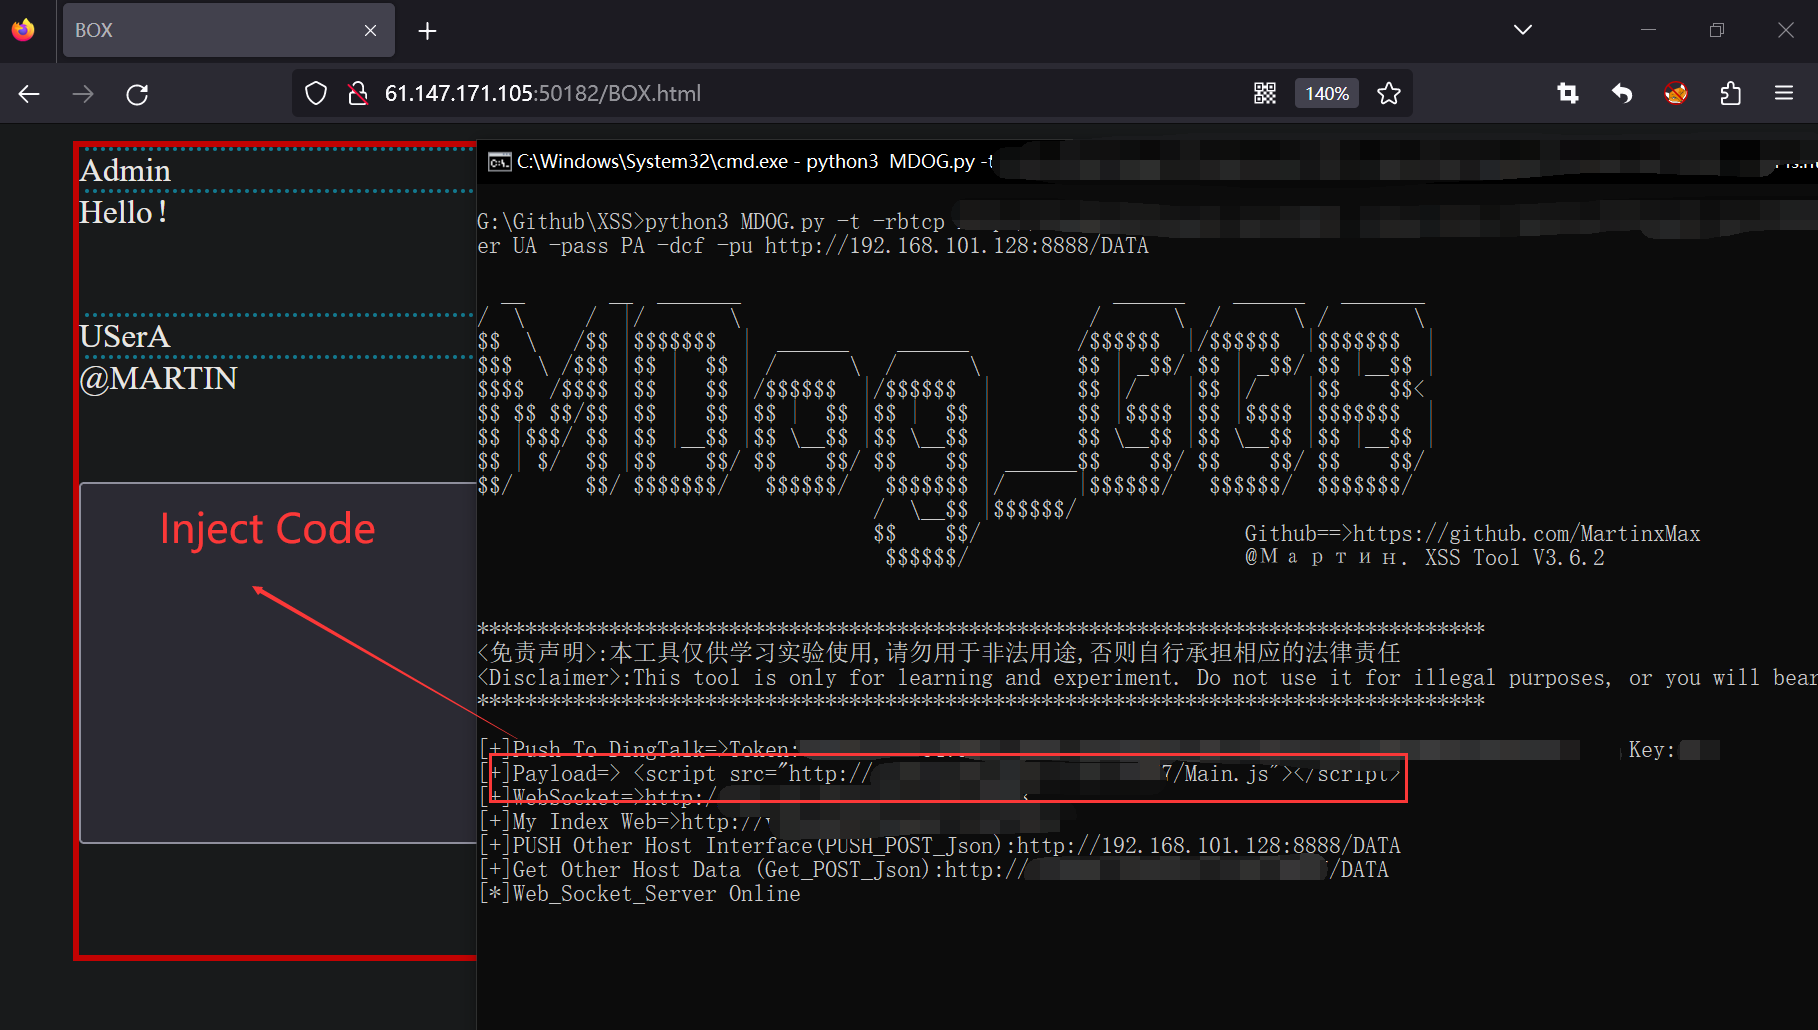Image resolution: width=1818 pixels, height=1030 pixels.
Task: Click the 'Web_Socket_Server Online' status line
Action: 640,894
